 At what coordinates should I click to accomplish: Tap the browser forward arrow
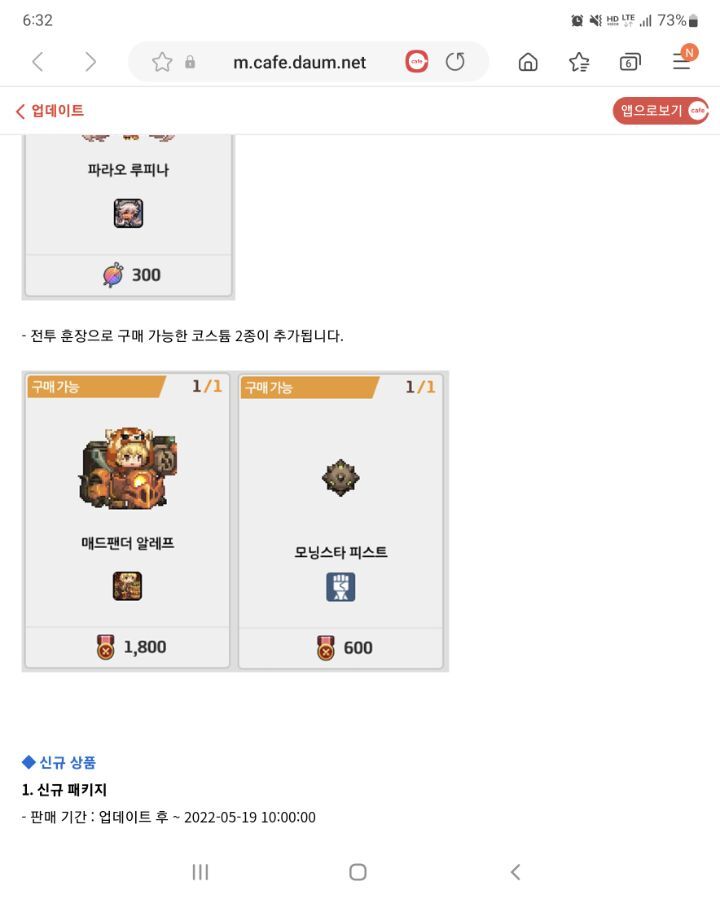90,61
